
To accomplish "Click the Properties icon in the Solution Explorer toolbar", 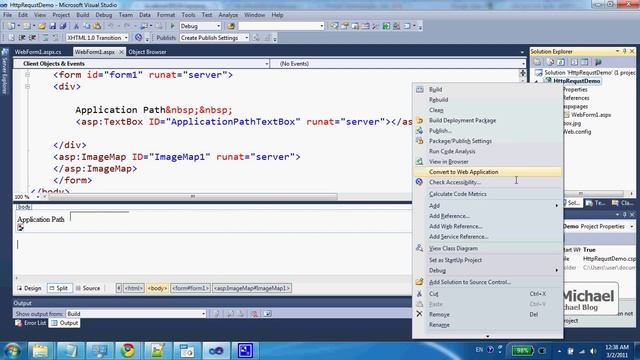I will click(538, 62).
